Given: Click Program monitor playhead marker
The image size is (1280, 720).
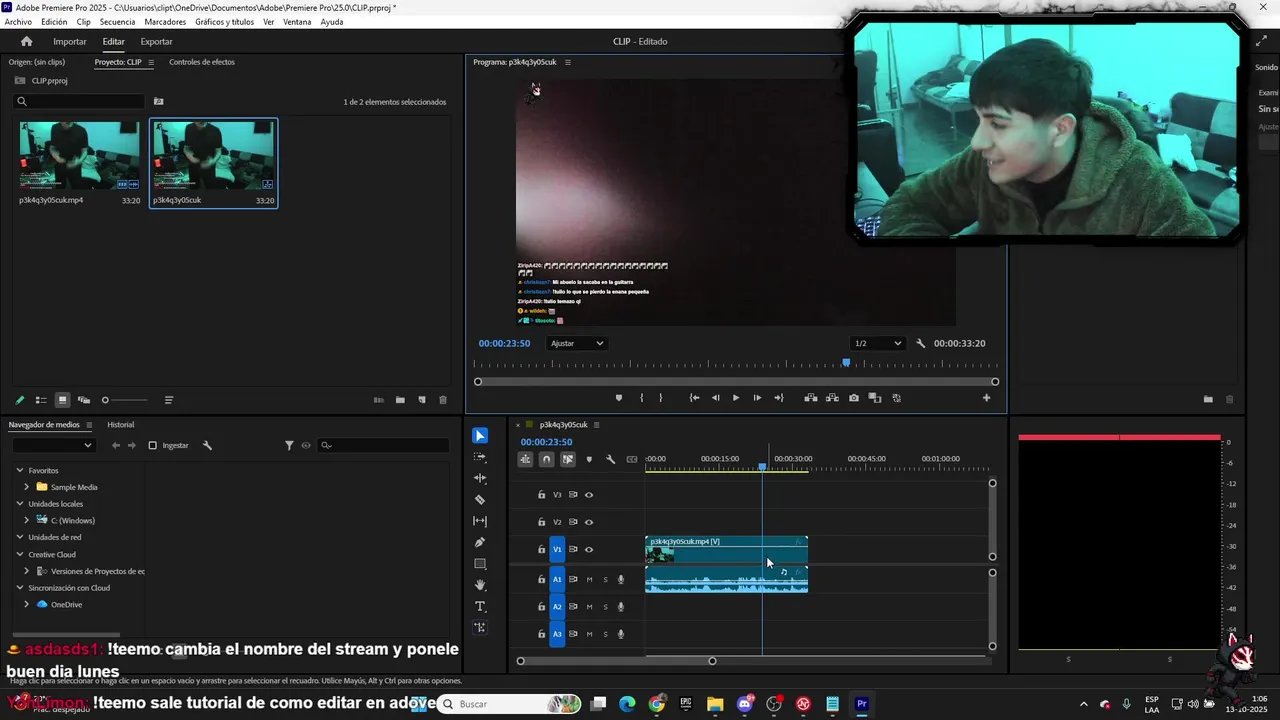Looking at the screenshot, I should (846, 363).
